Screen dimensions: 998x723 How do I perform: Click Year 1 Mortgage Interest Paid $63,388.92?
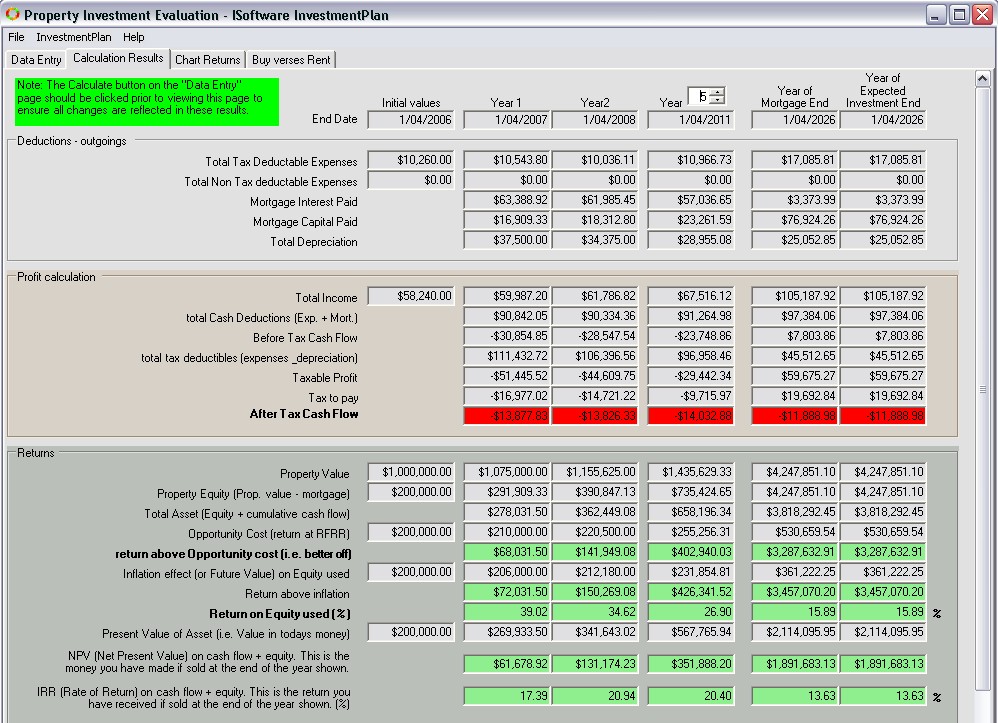click(507, 200)
